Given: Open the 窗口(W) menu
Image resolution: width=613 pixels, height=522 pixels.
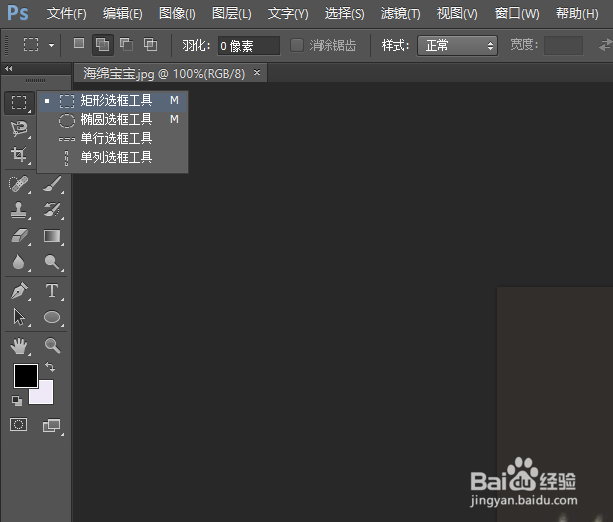Looking at the screenshot, I should point(517,14).
